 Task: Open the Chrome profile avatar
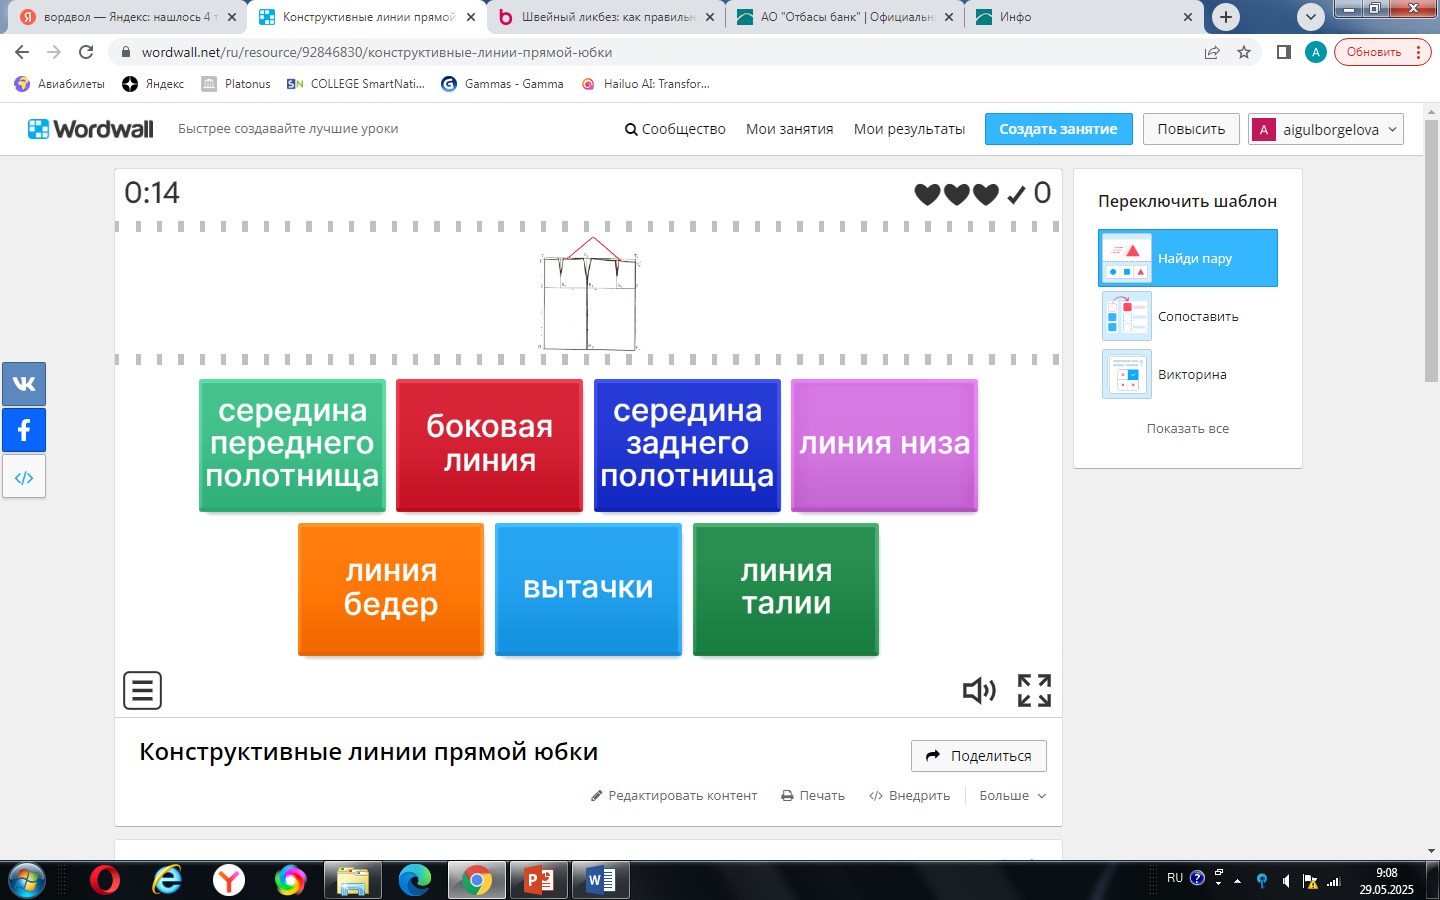1316,52
